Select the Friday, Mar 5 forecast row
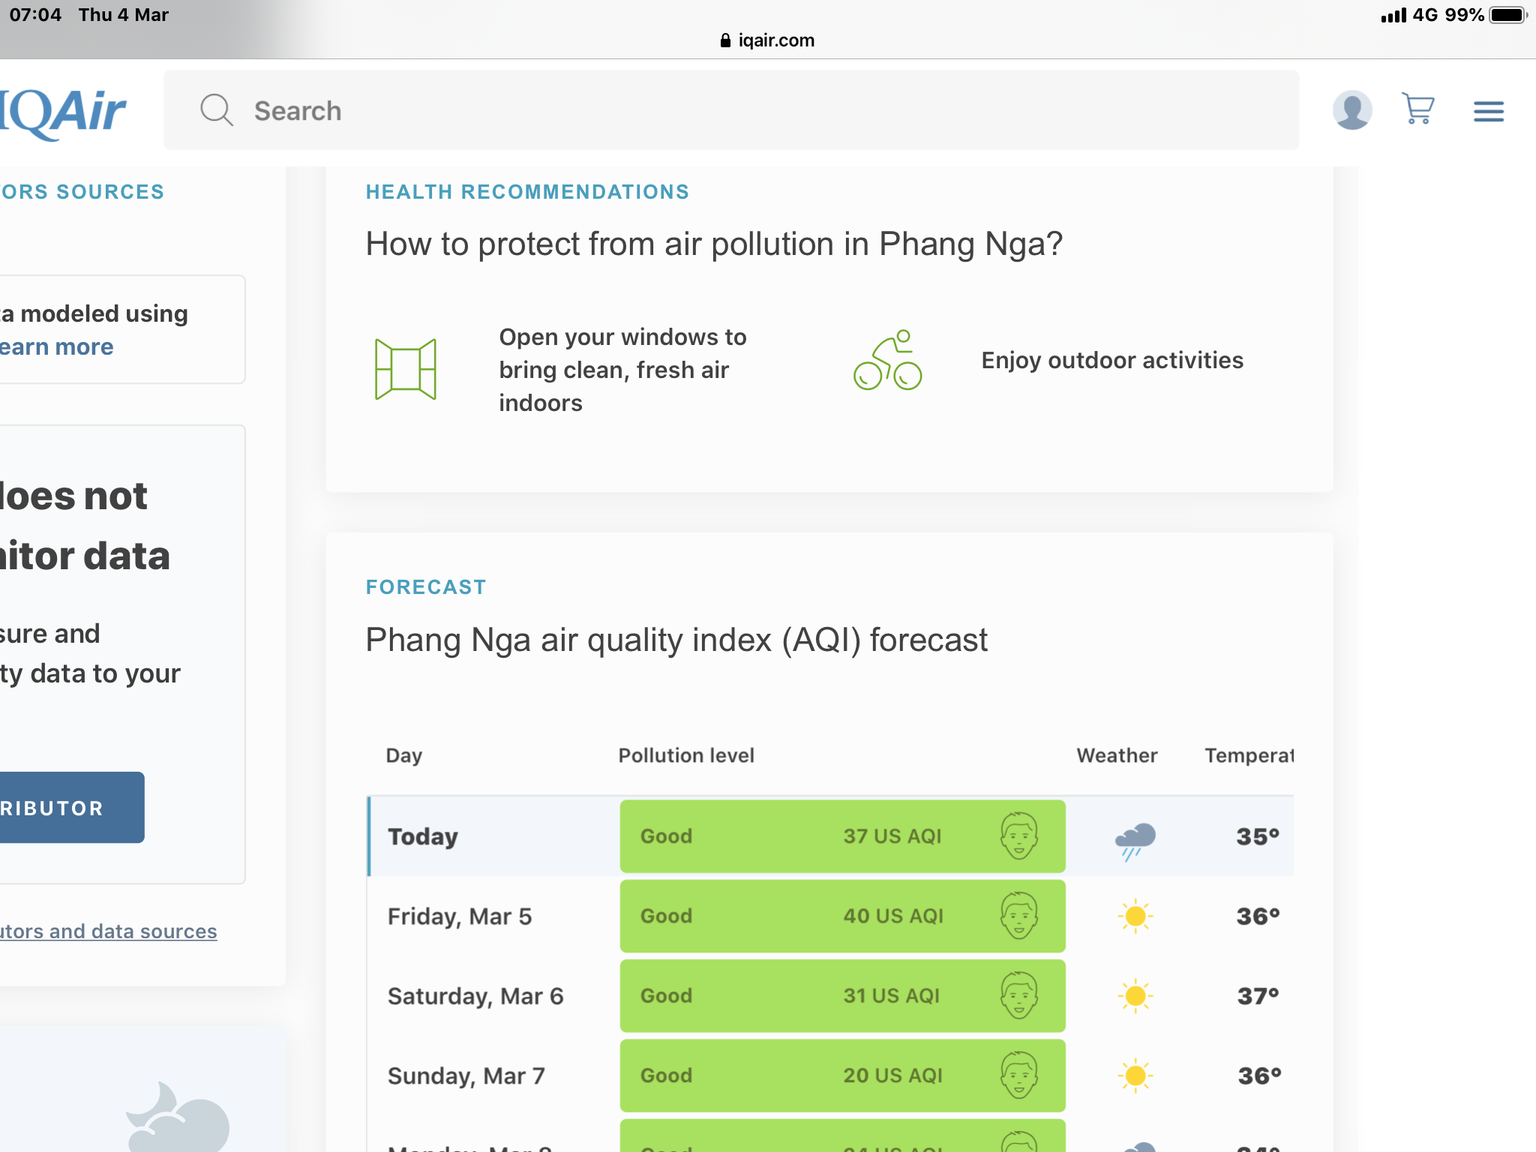This screenshot has height=1152, width=1536. point(460,917)
